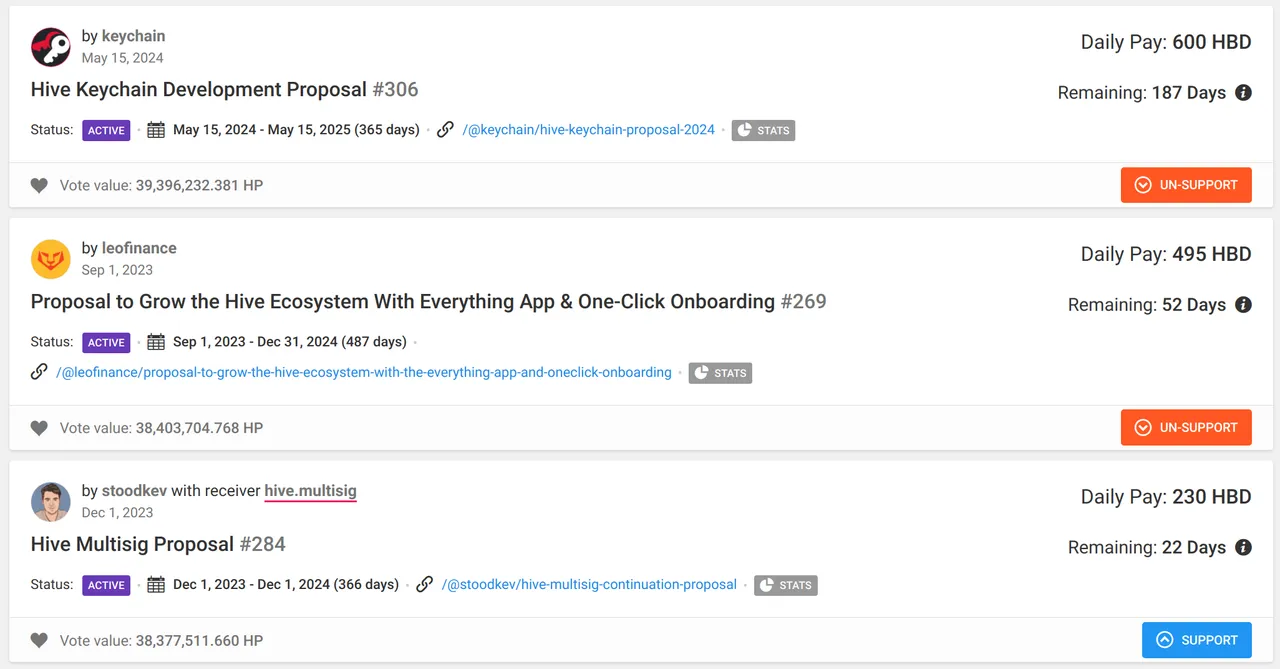Viewport: 1280px width, 669px height.
Task: Open leofinance's lion avatar icon
Action: coord(51,259)
